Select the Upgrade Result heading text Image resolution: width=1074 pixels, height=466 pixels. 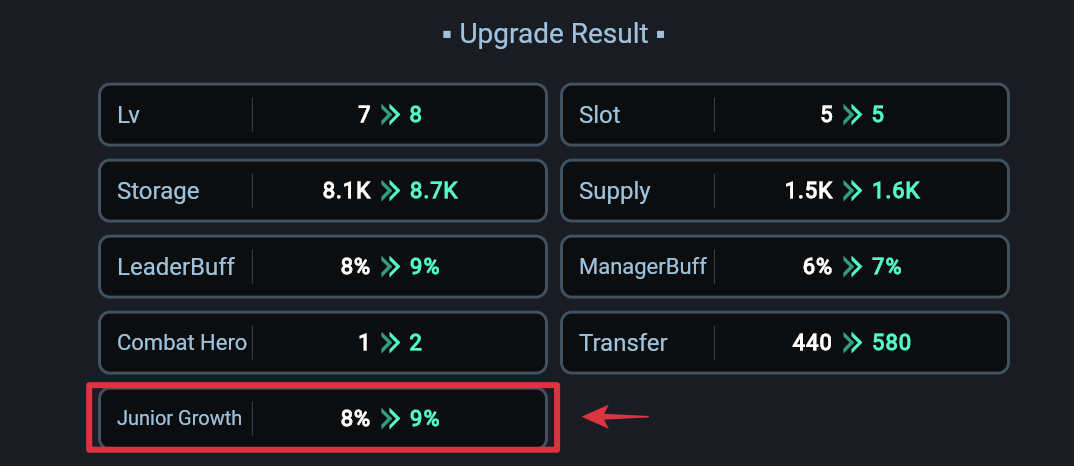point(553,34)
